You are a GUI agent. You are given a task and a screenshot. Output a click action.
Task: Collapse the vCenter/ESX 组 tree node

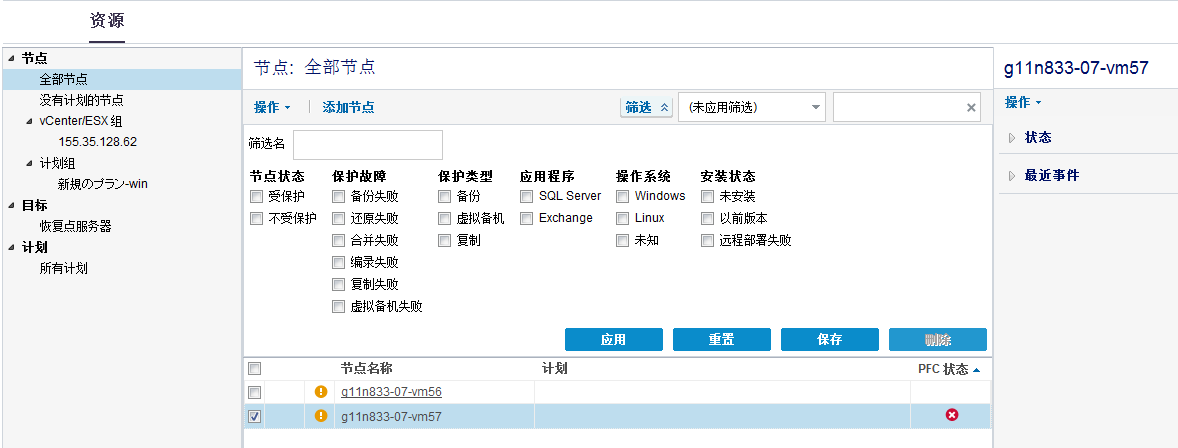tap(29, 121)
